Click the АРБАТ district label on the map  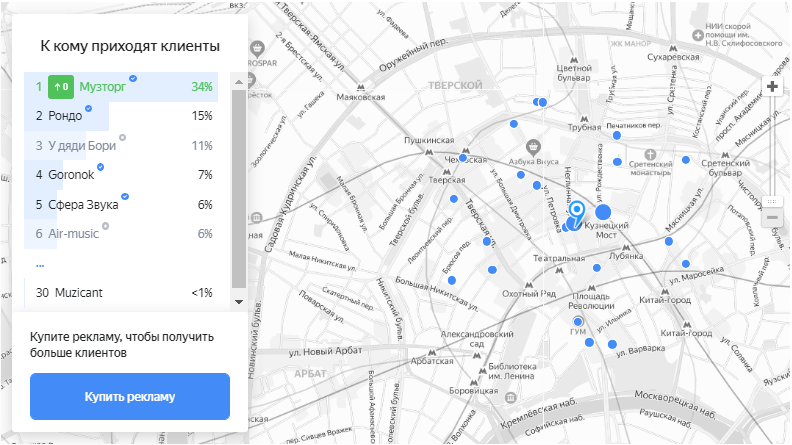pos(310,374)
